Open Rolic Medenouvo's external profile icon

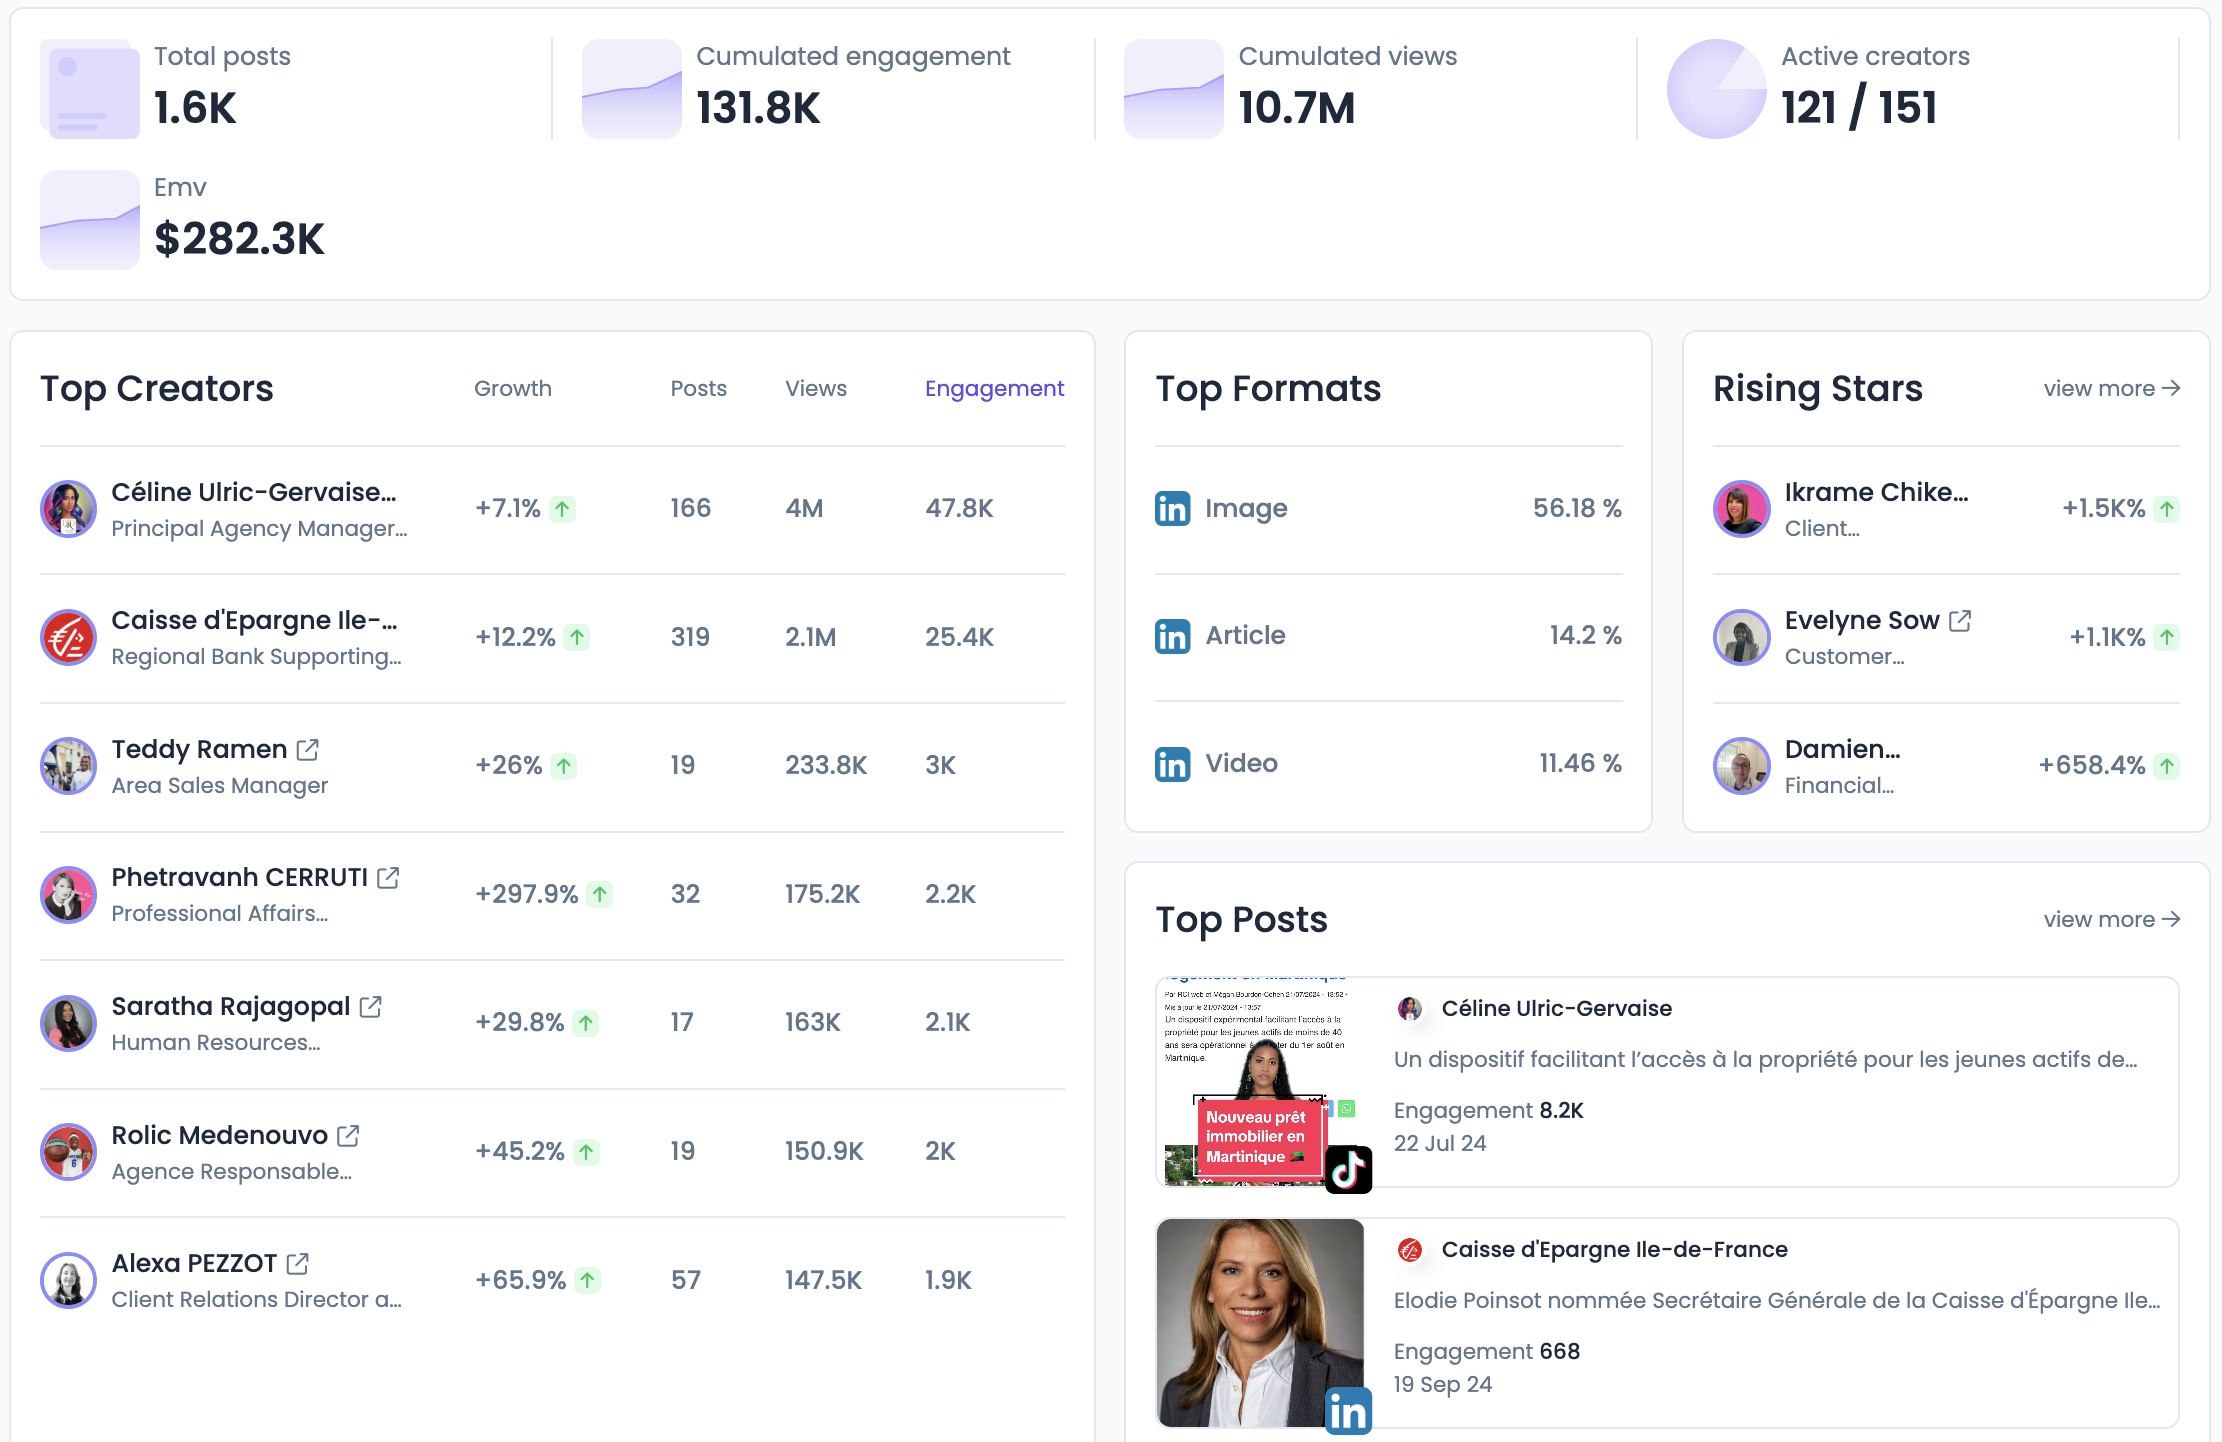pyautogui.click(x=348, y=1136)
